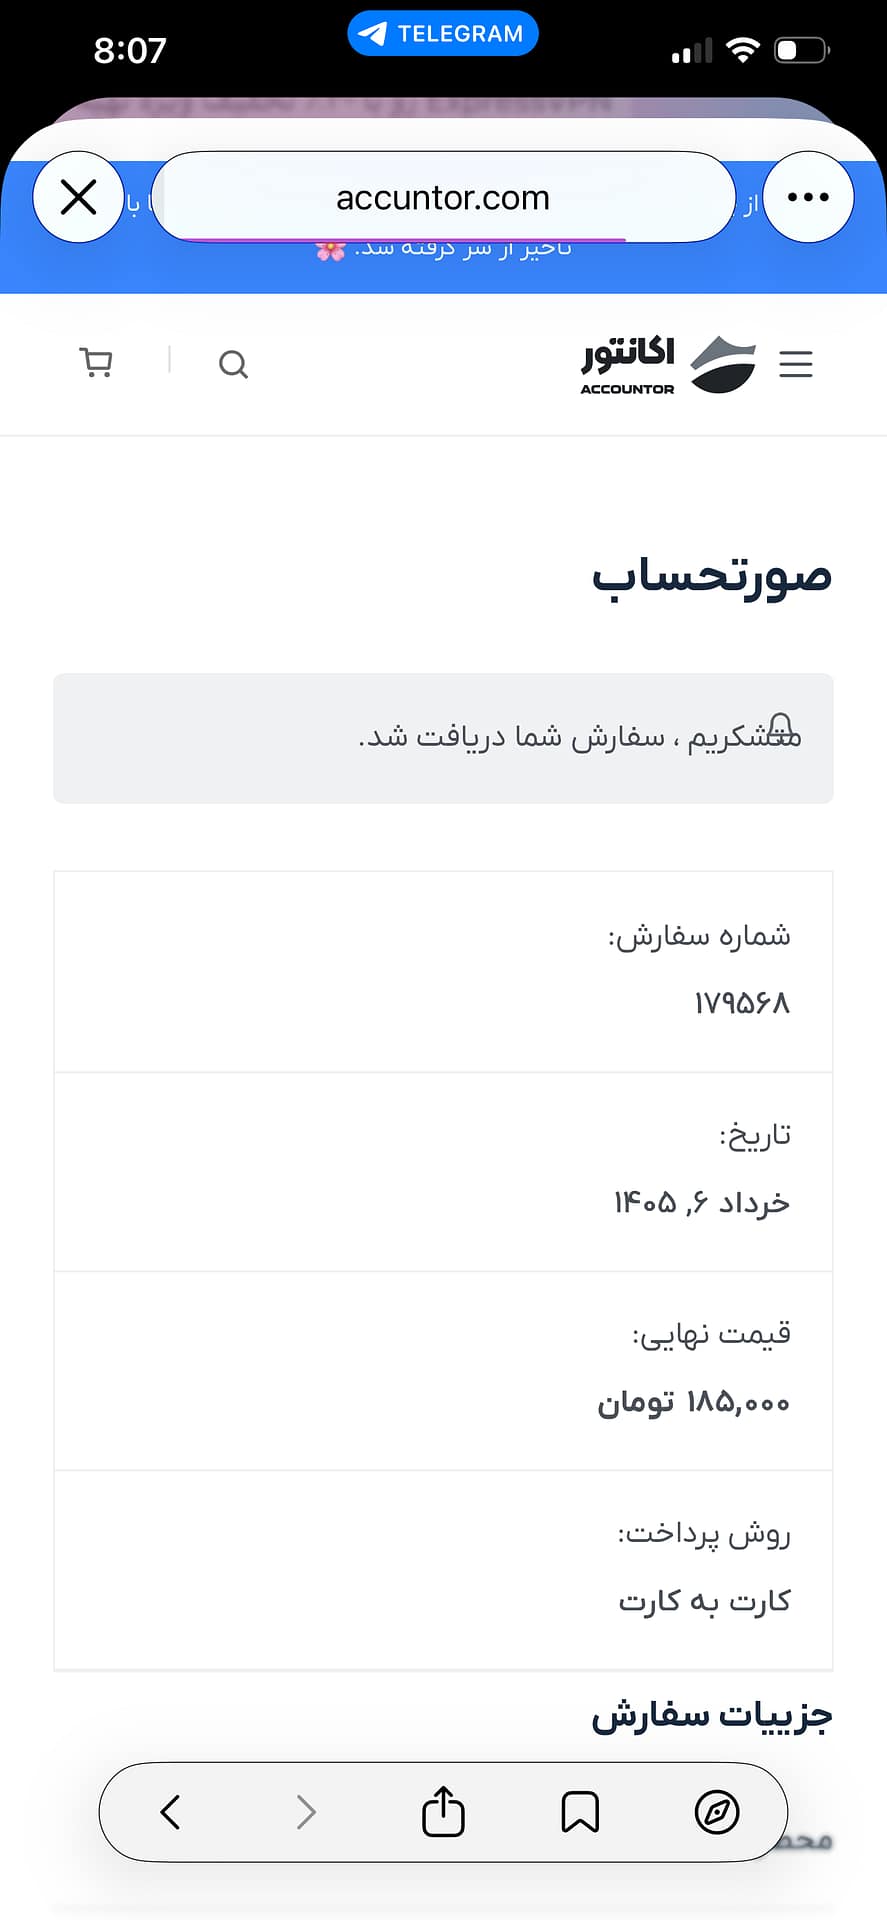Open site search magnifier icon
This screenshot has width=887, height=1920.
coord(233,364)
